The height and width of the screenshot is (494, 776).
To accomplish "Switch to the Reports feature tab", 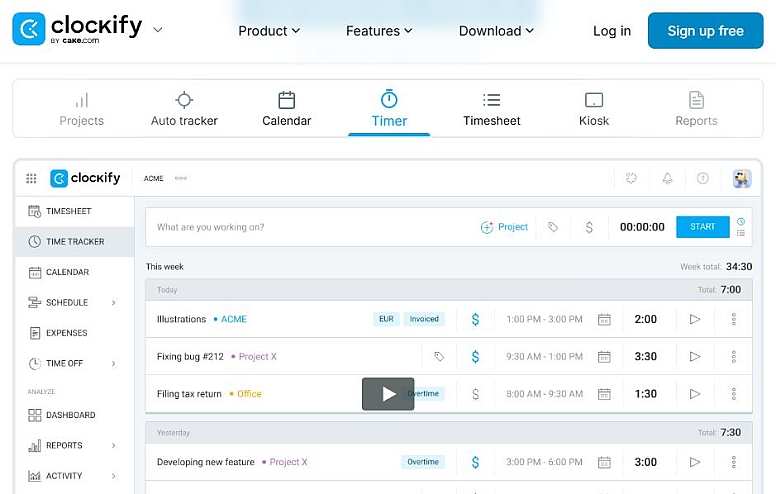I will pos(696,109).
